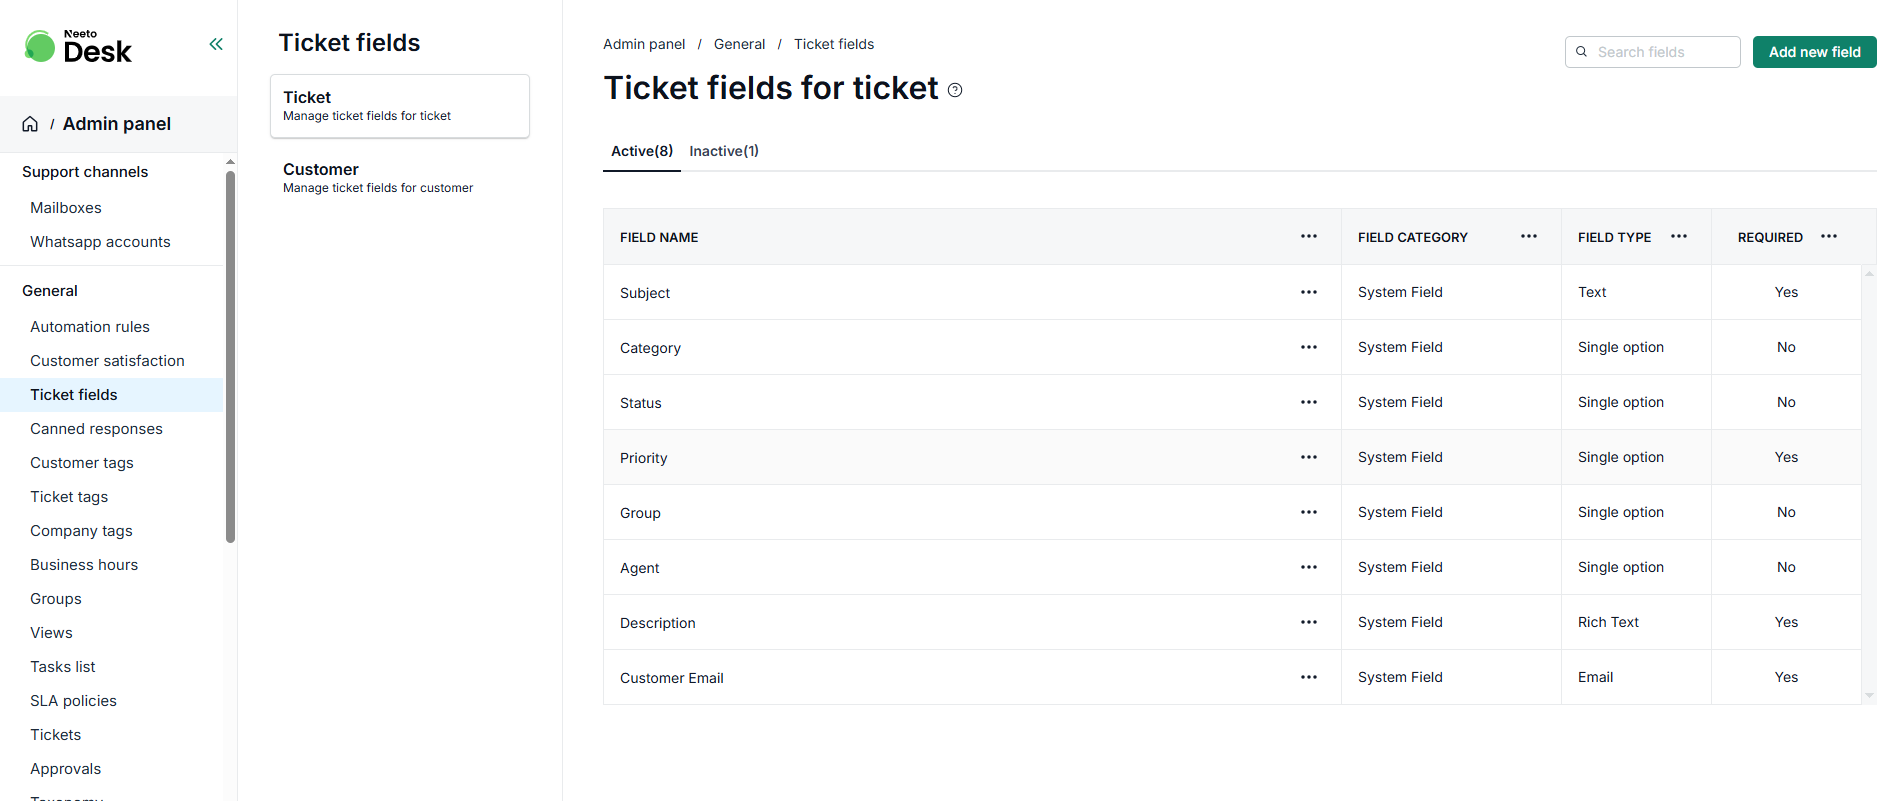Open the three-dot menu for Customer Email row
1897x801 pixels.
1309,677
